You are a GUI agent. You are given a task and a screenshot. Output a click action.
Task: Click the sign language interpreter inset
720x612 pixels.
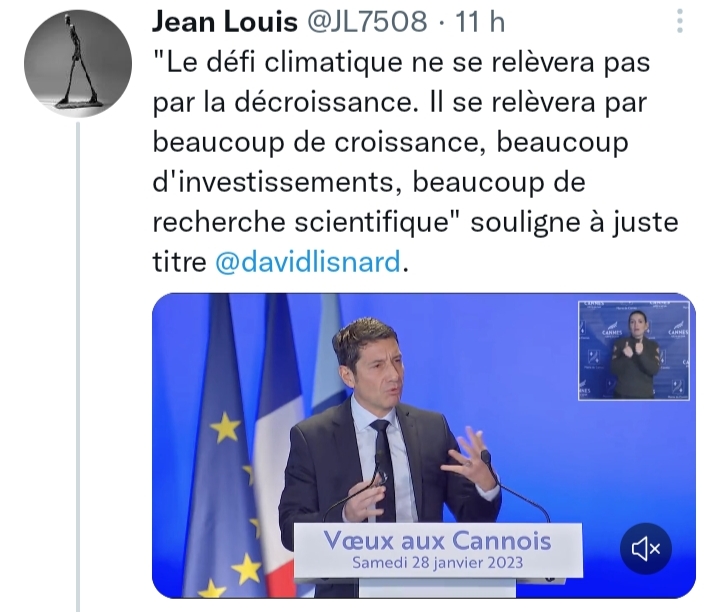634,350
